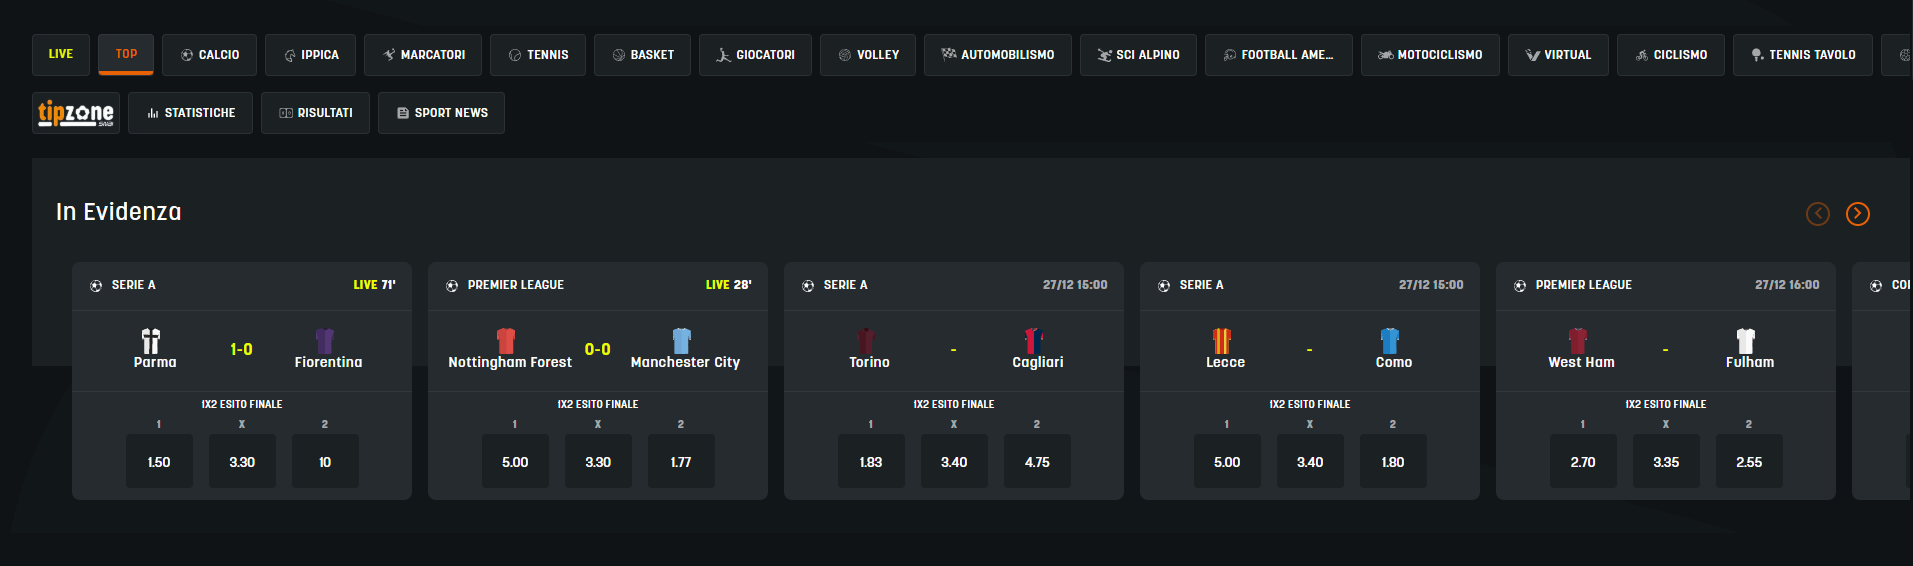This screenshot has width=1913, height=566.
Task: Go to previous highlighted matches arrow
Action: [1818, 214]
